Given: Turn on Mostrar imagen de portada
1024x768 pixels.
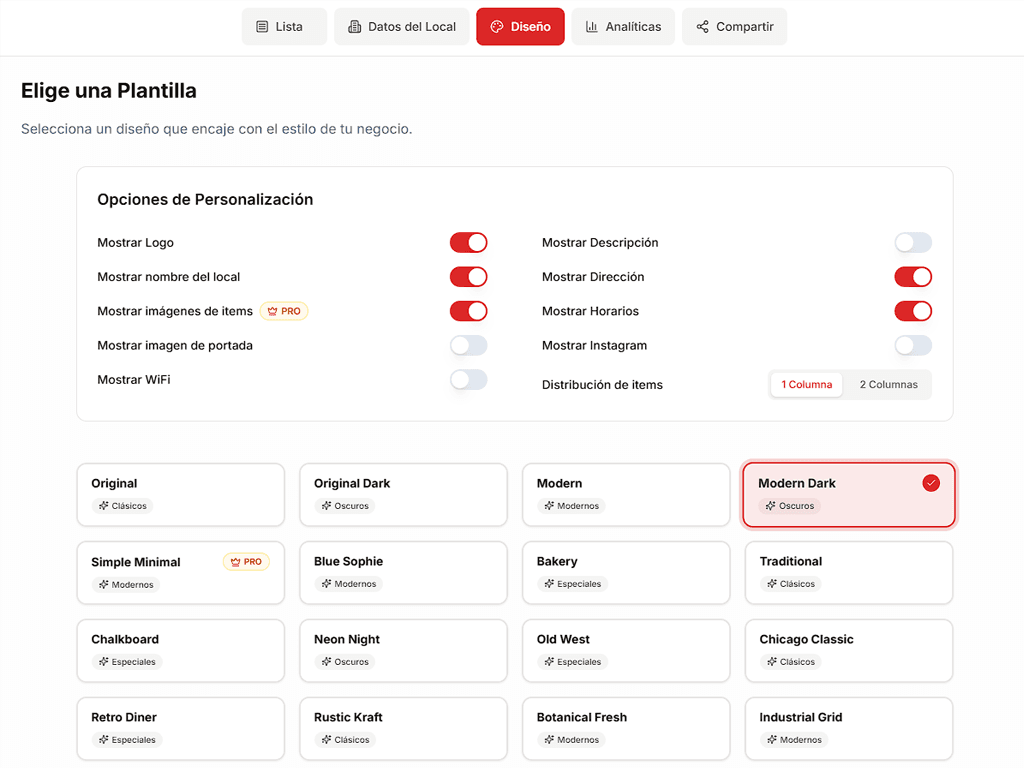Looking at the screenshot, I should tap(468, 346).
